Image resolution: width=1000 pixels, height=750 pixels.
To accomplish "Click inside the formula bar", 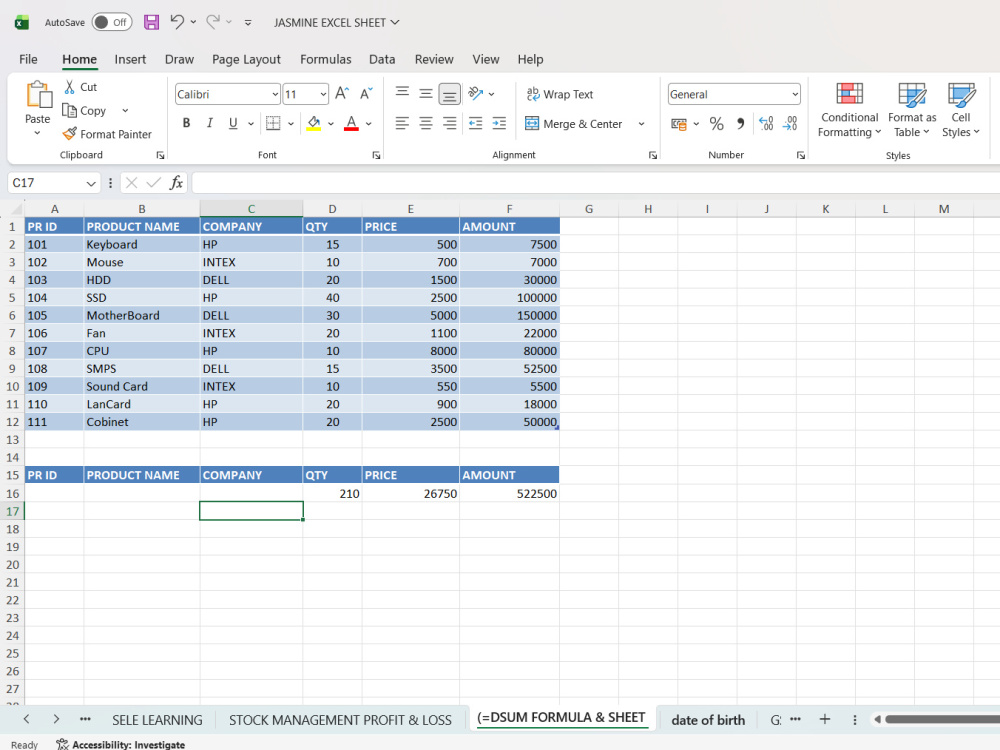I will [596, 183].
